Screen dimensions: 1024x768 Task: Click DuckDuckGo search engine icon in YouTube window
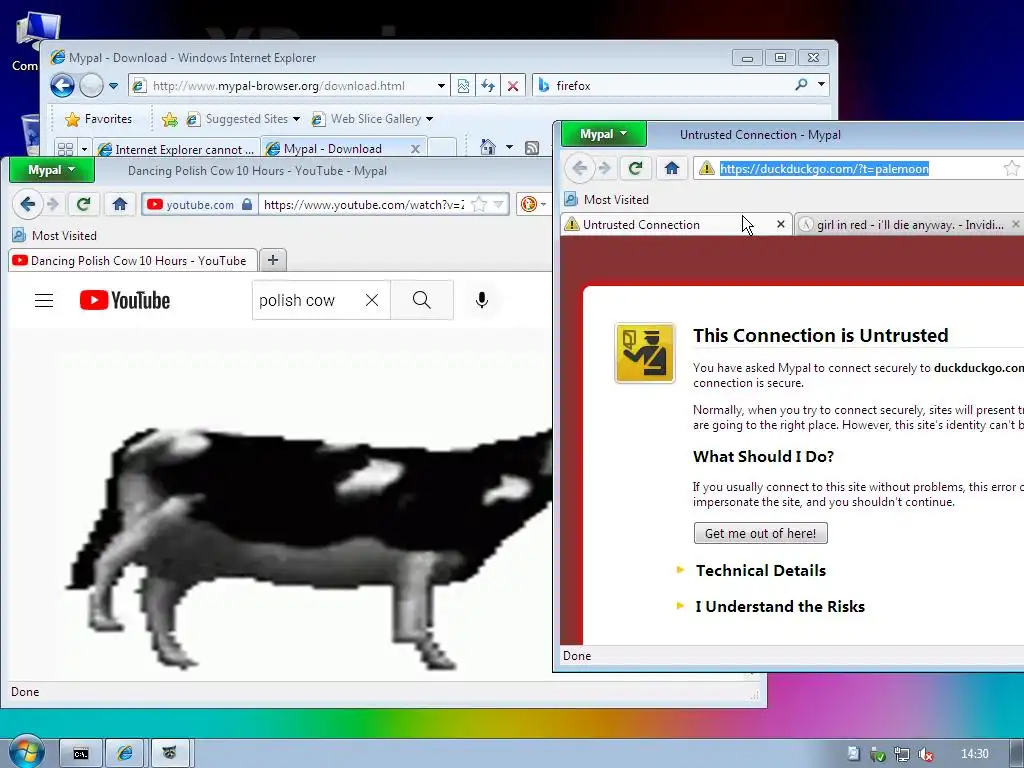[529, 204]
